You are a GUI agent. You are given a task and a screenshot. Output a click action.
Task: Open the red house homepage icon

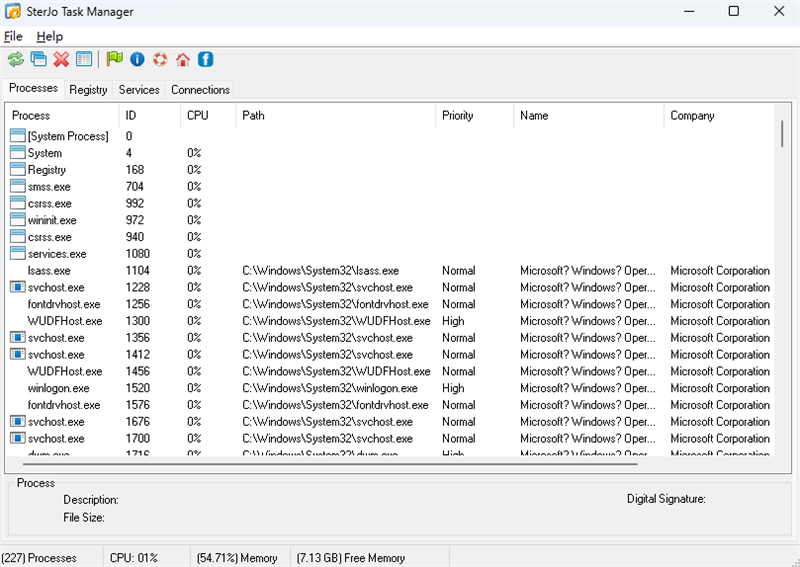pos(183,60)
